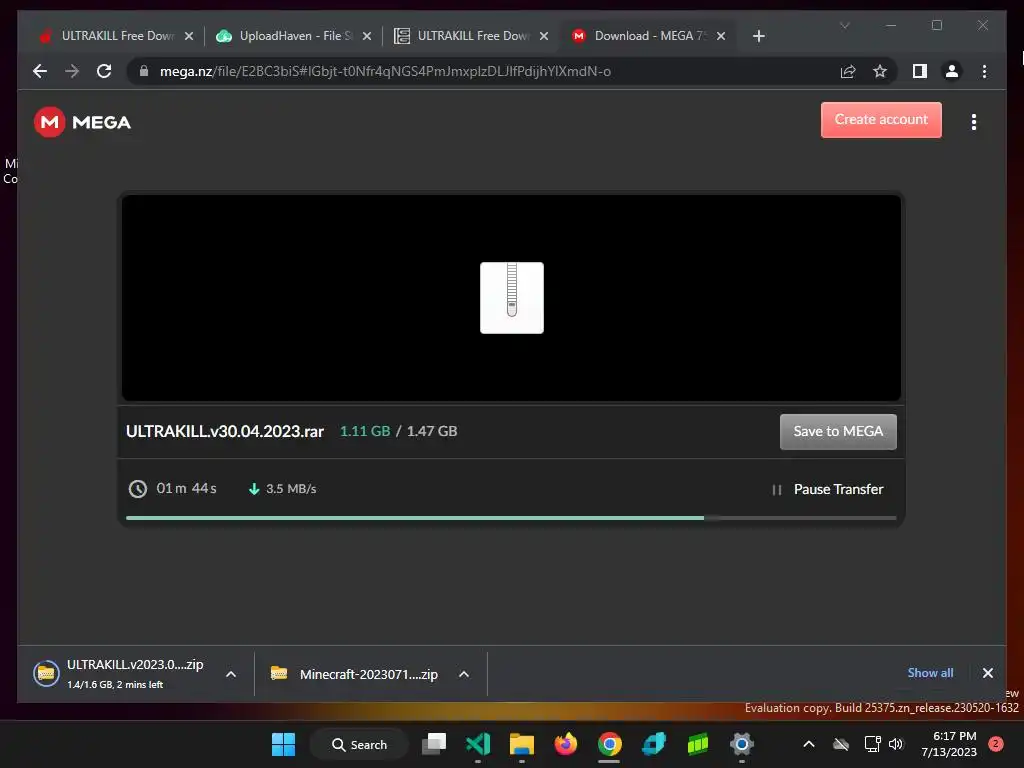
Task: Close the first ULTRAKILL tab
Action: pos(189,36)
